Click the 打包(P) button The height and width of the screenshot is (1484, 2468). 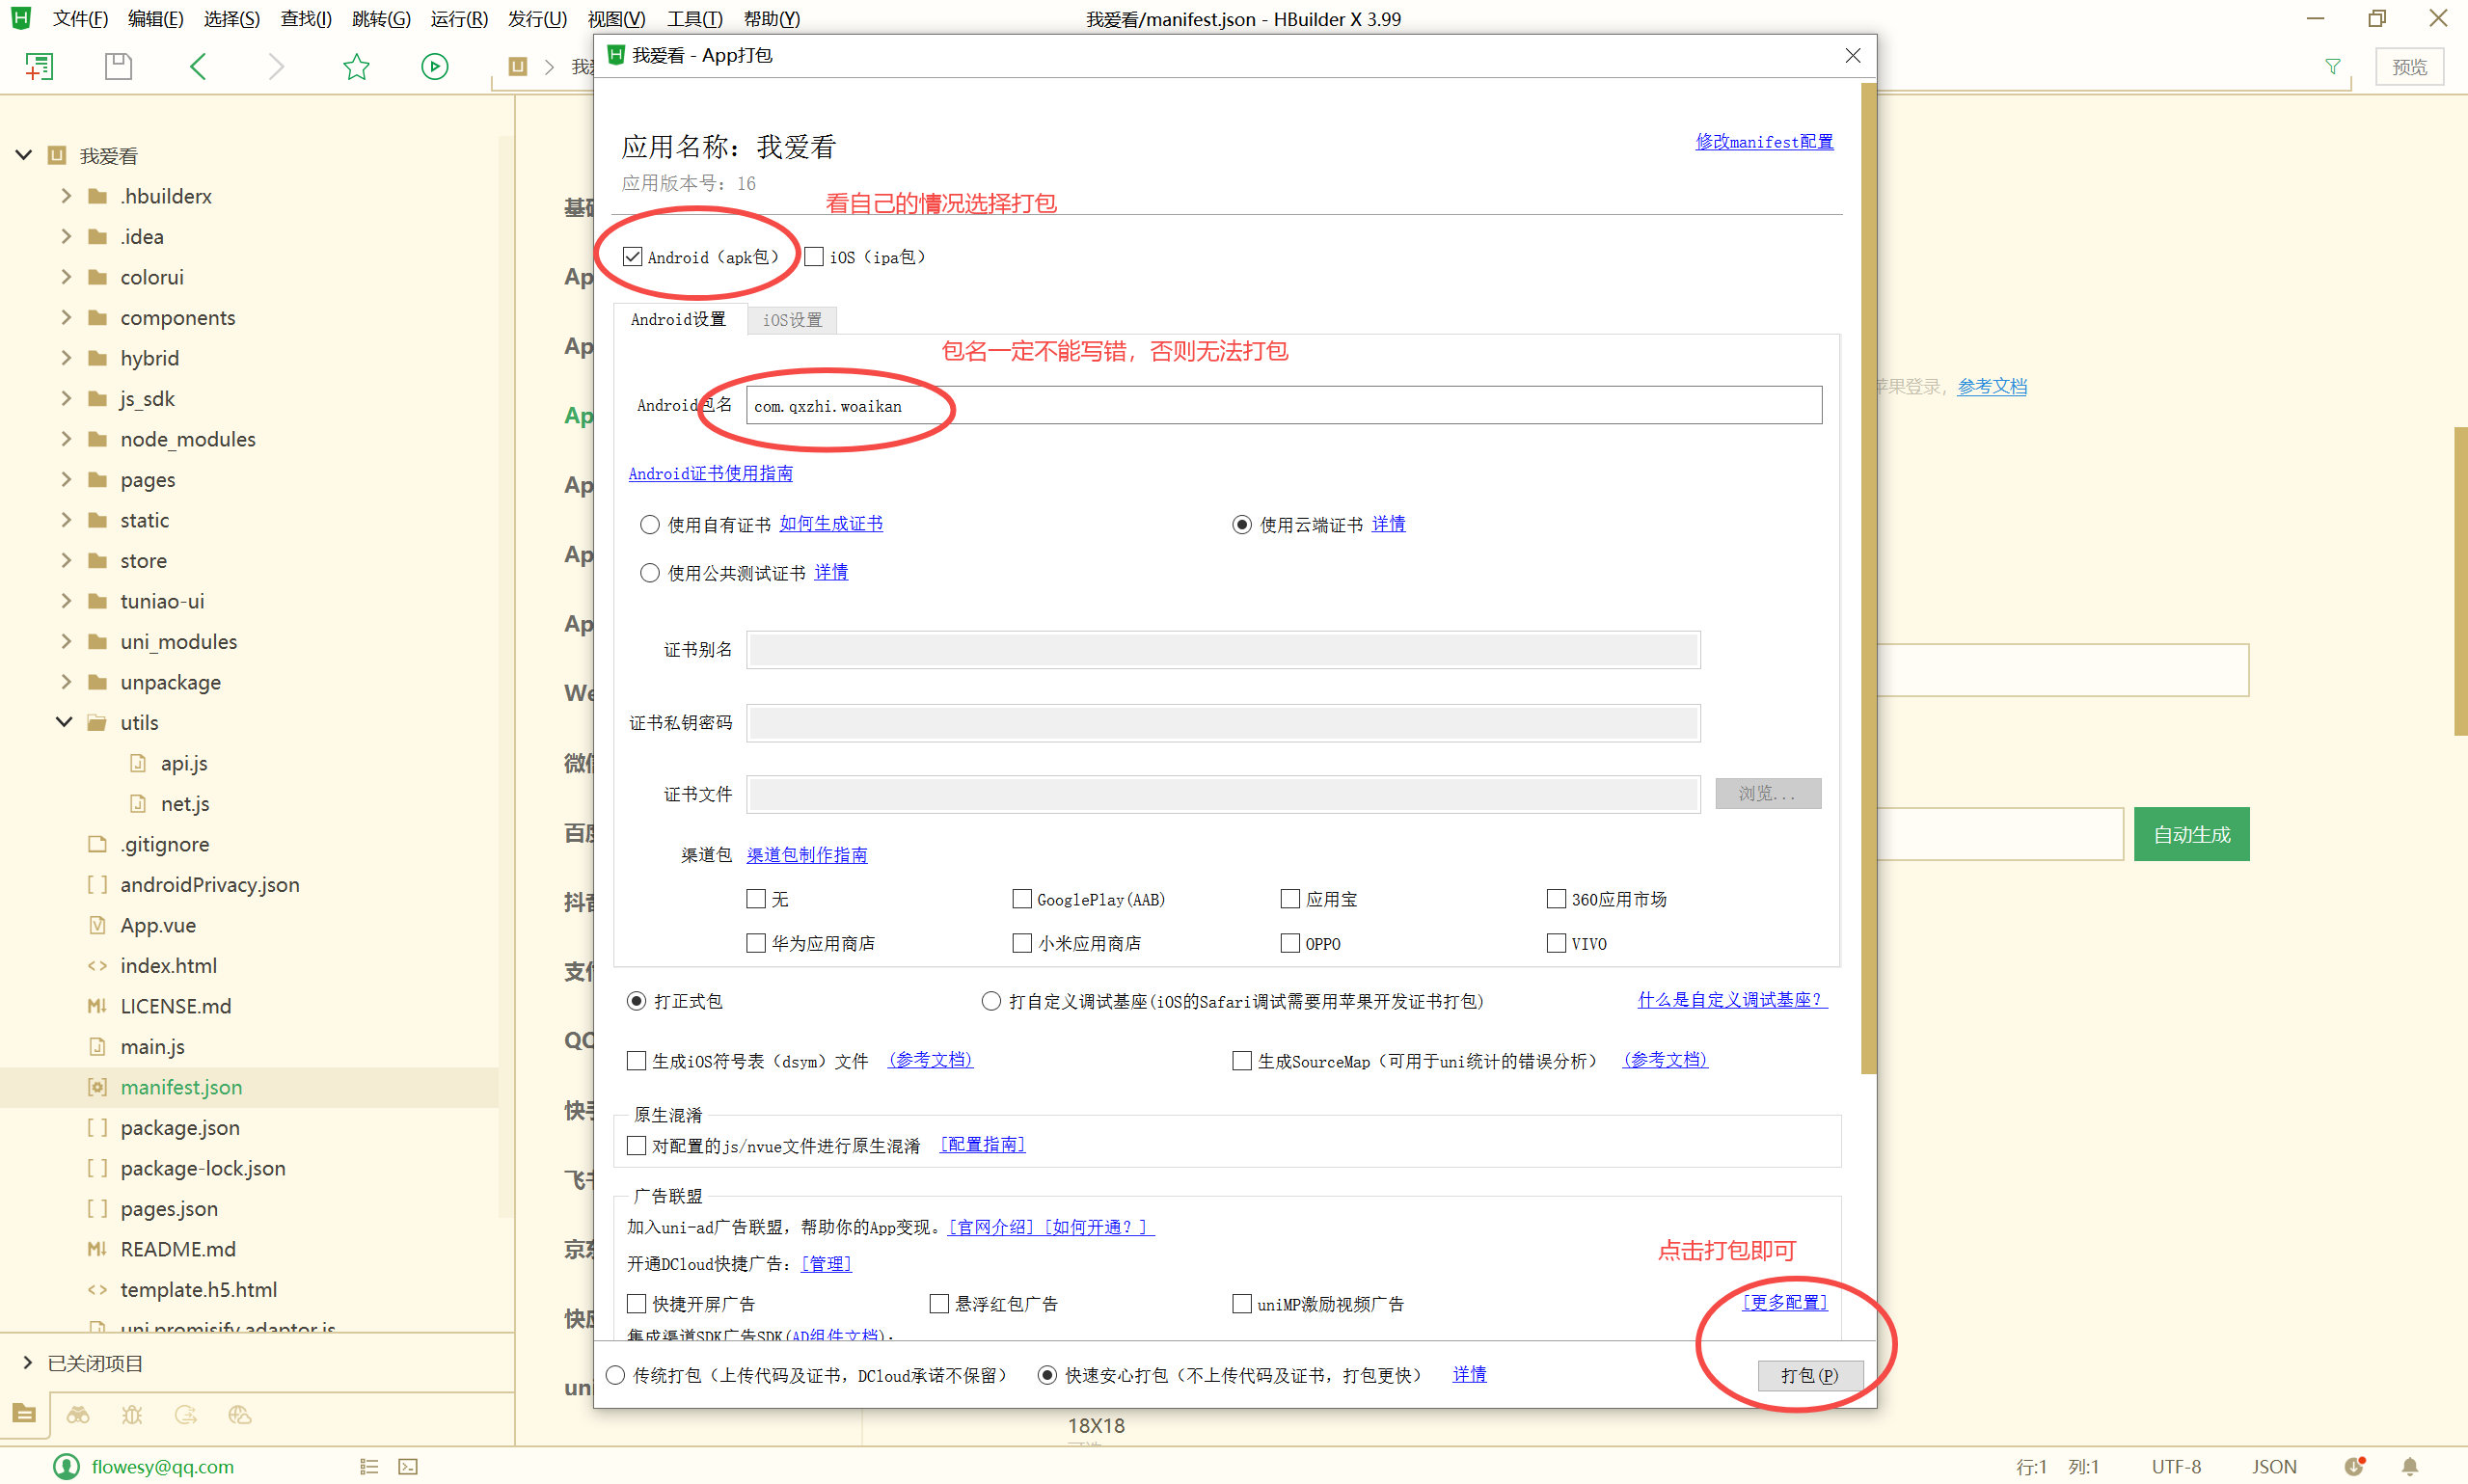[x=1809, y=1375]
